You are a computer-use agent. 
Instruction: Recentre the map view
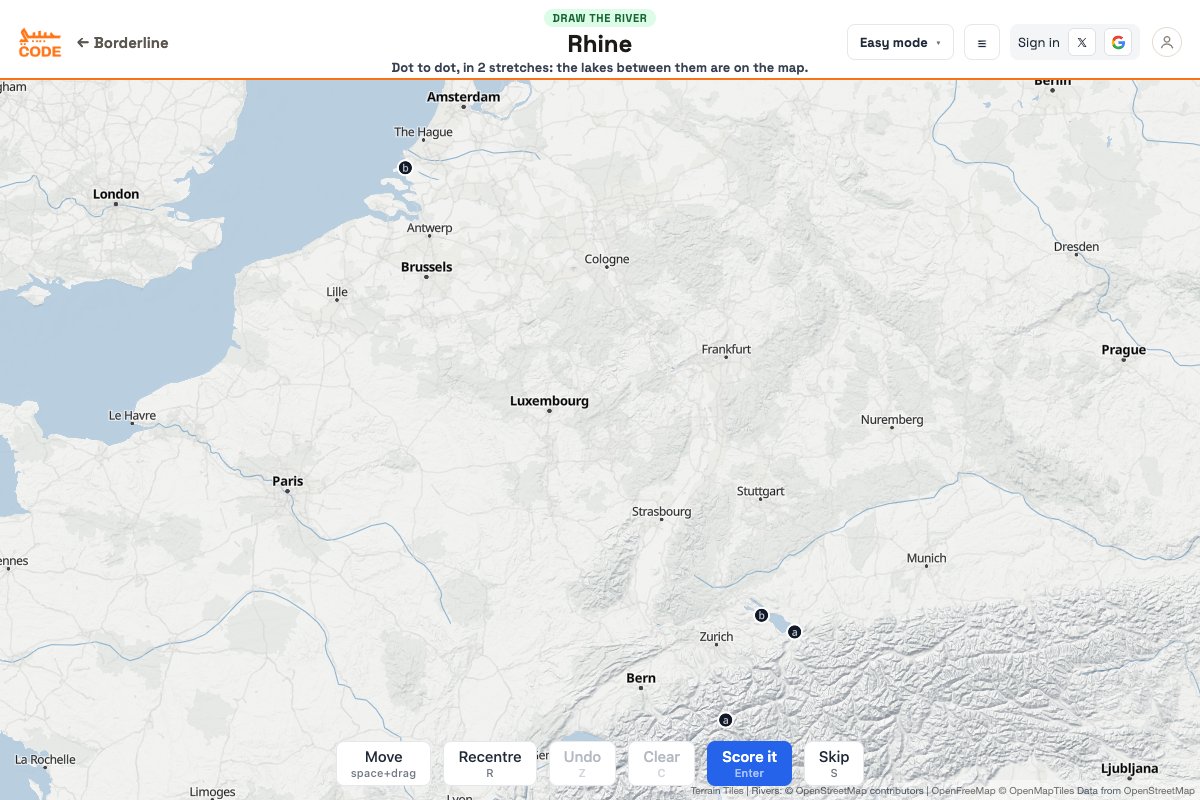click(490, 763)
